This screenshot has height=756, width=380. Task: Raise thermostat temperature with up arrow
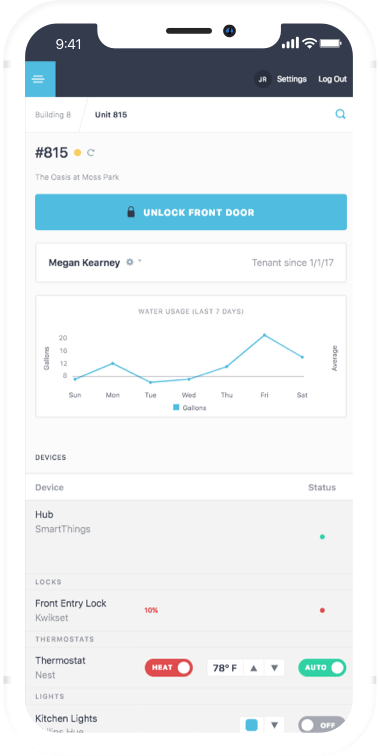coord(254,668)
